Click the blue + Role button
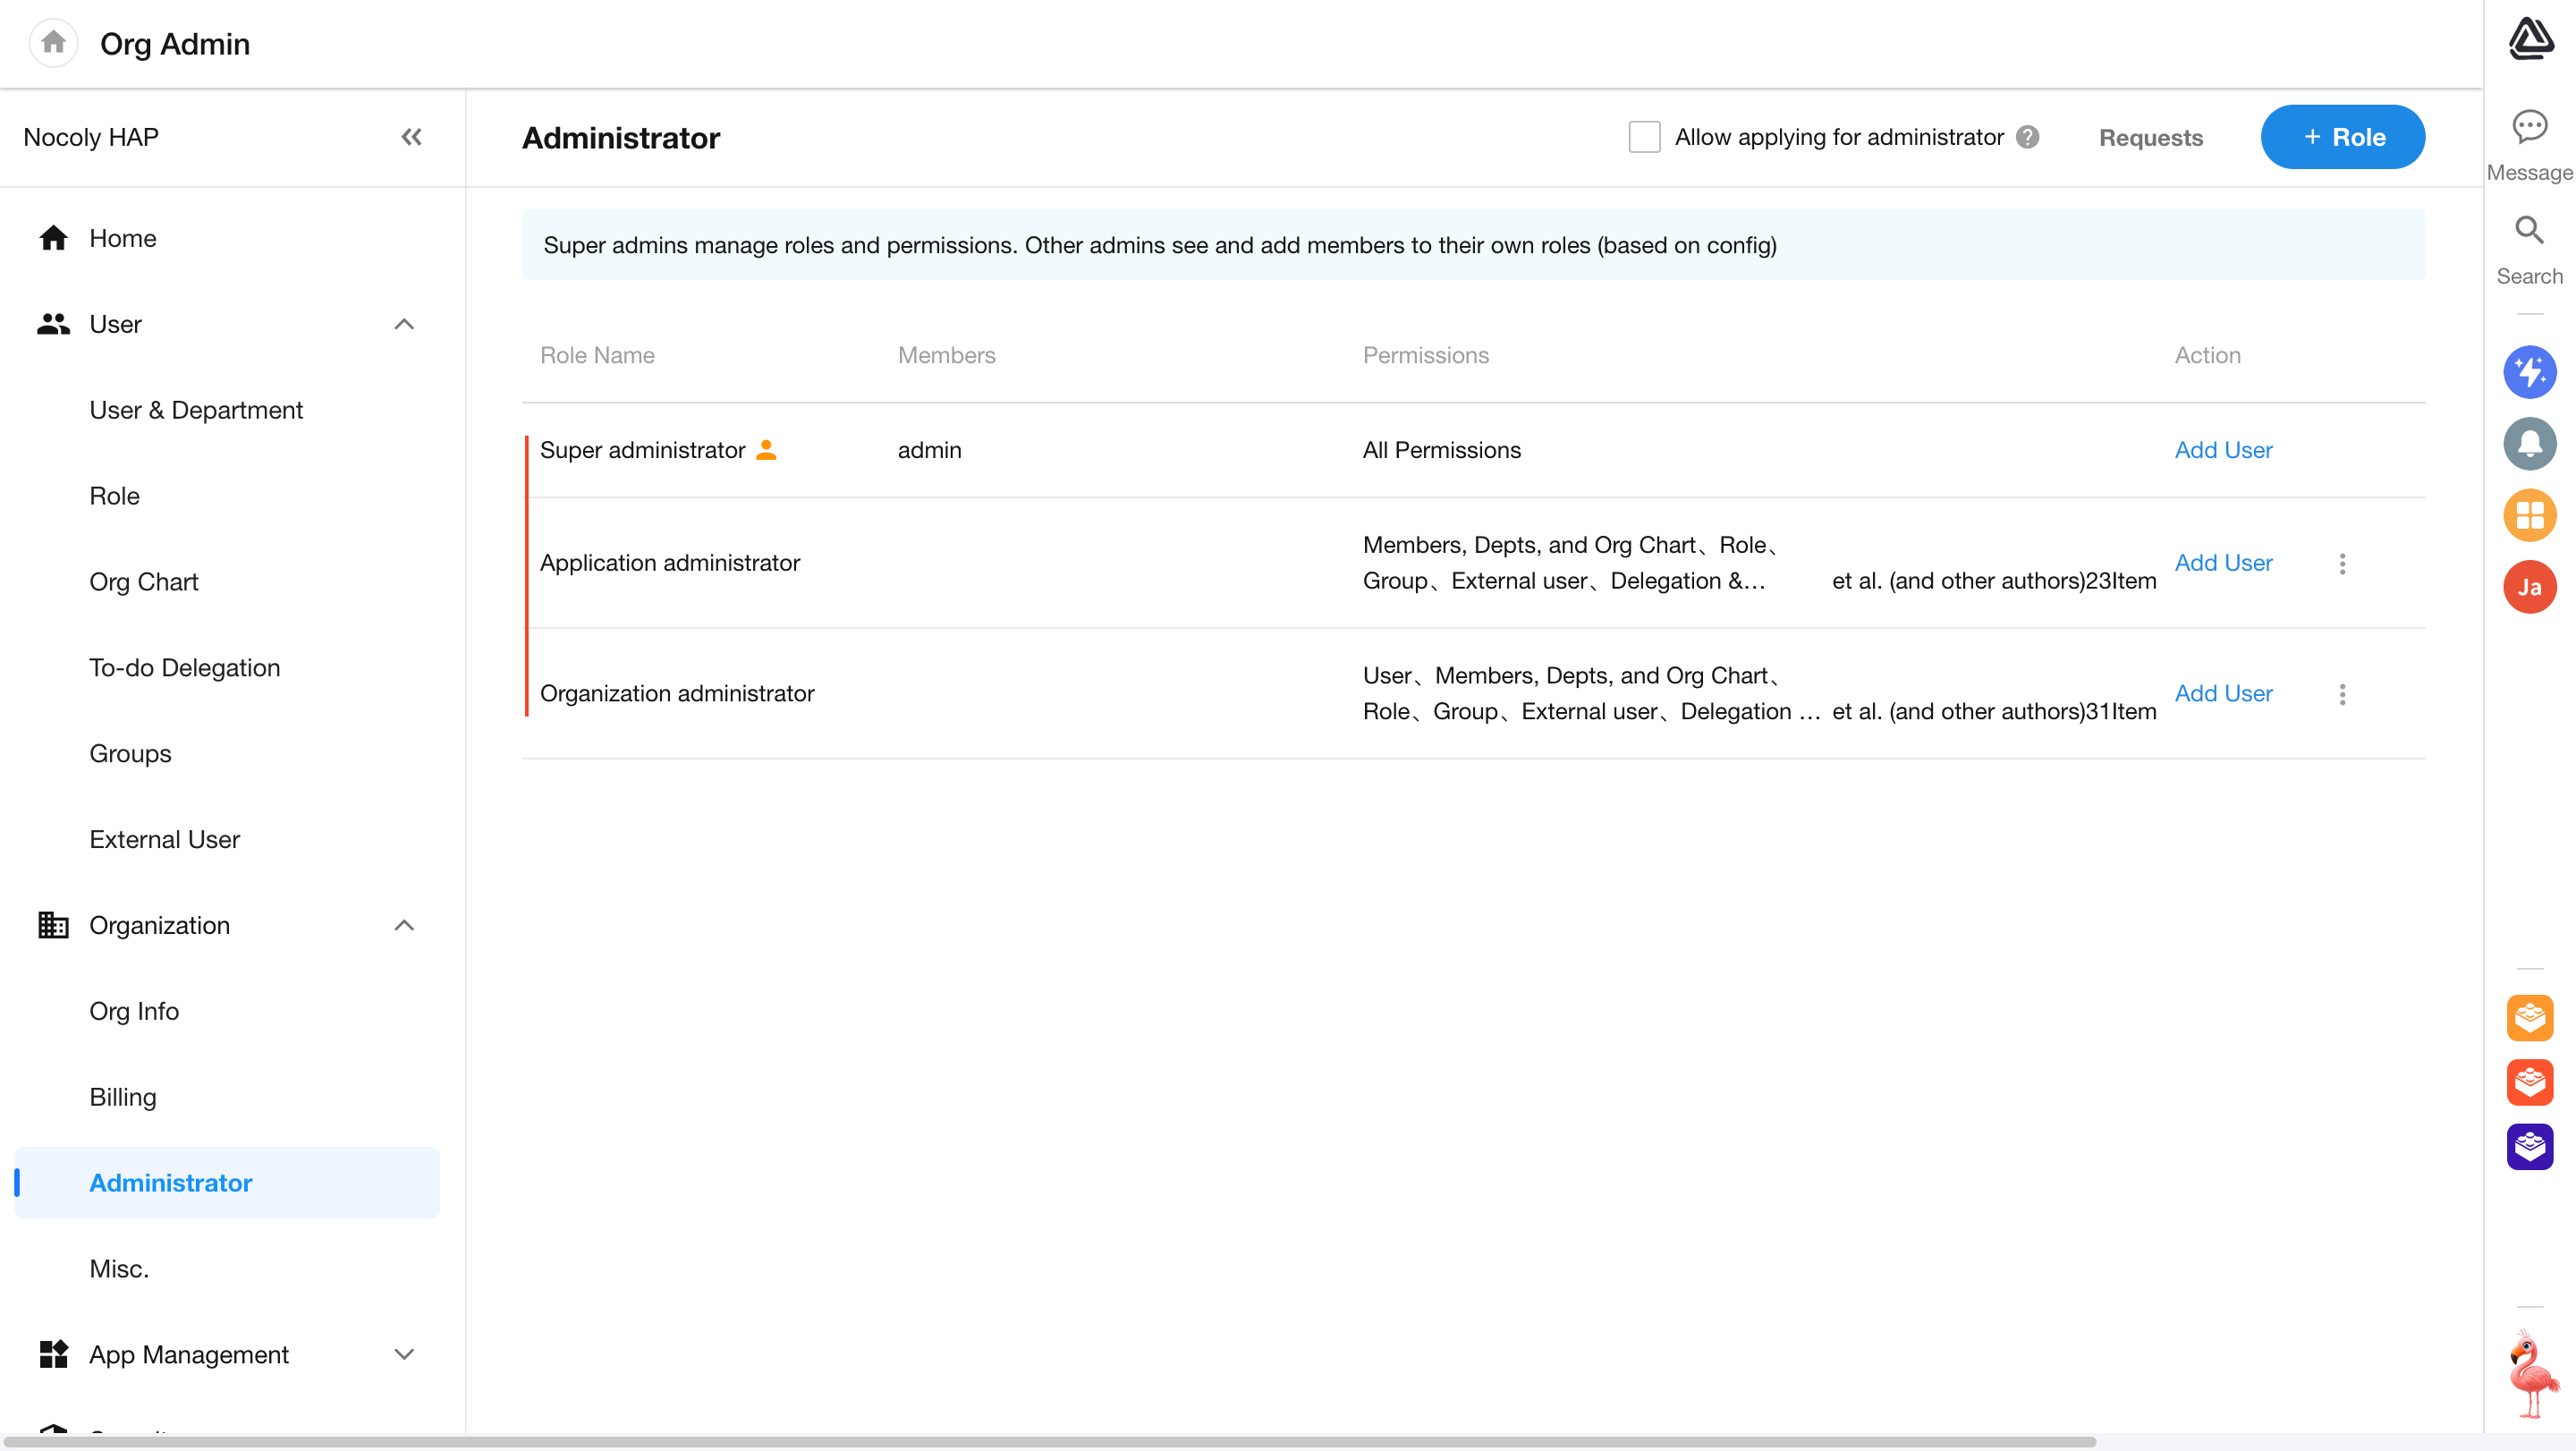This screenshot has height=1451, width=2576. point(2342,137)
